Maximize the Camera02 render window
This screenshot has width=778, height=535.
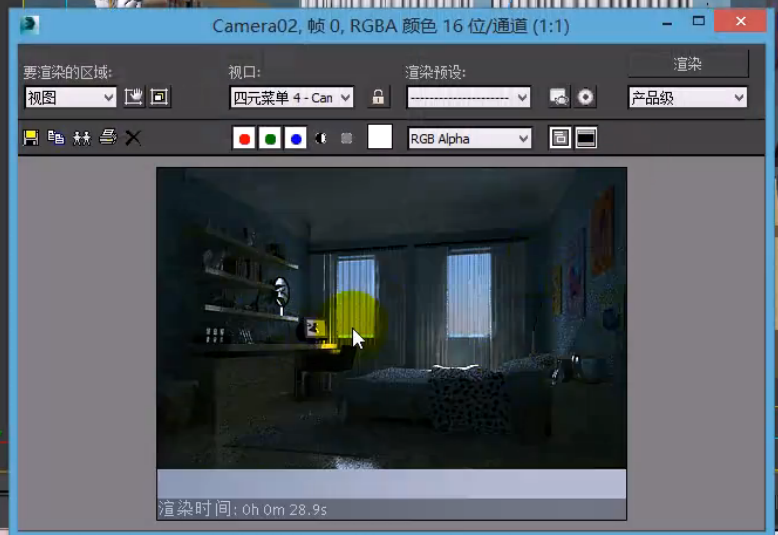(x=699, y=21)
